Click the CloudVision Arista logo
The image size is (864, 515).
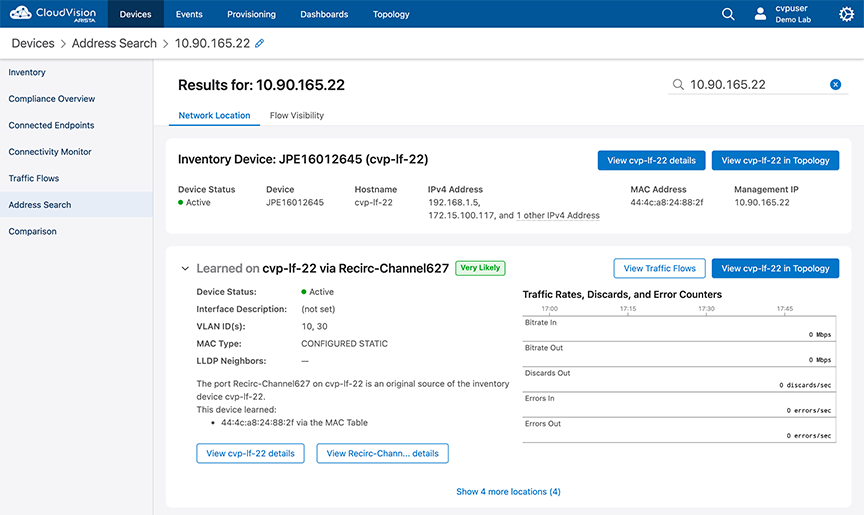(x=53, y=14)
